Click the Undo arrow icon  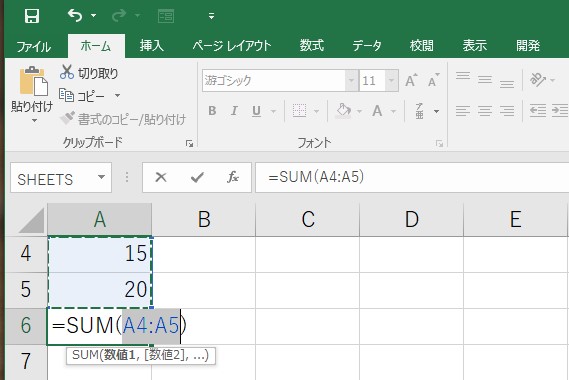coord(75,16)
